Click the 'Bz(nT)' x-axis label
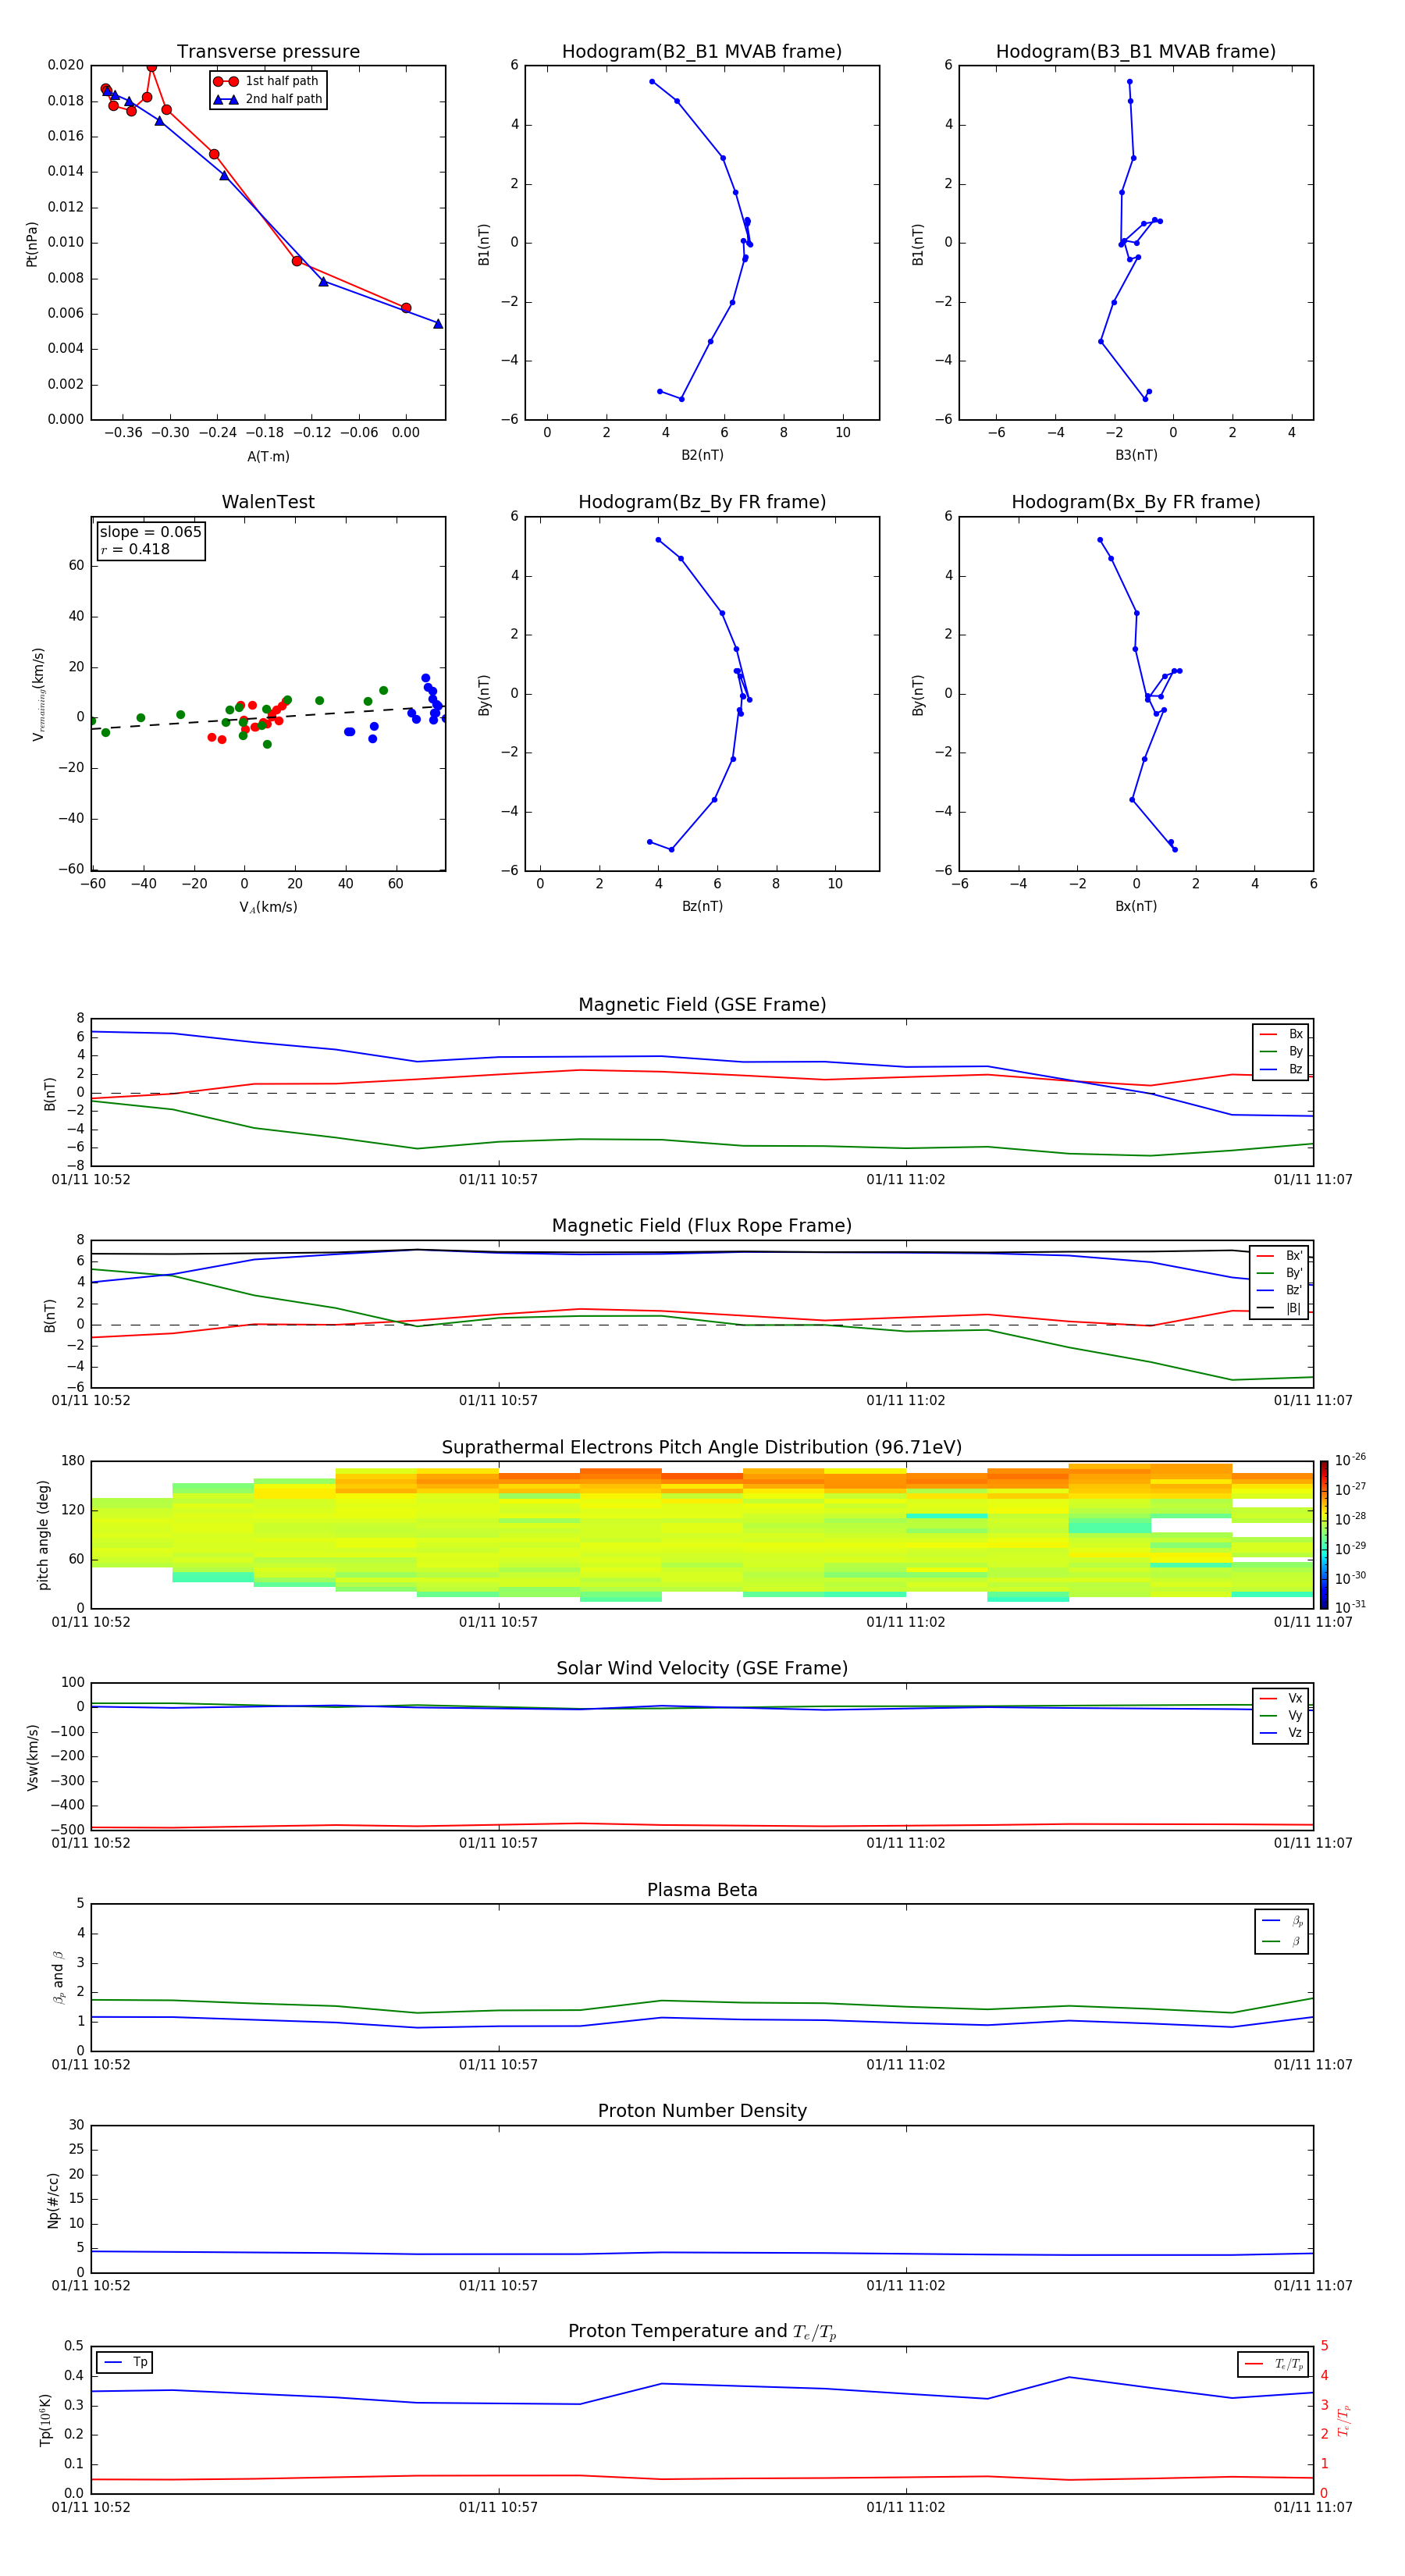Image resolution: width=1405 pixels, height=2576 pixels. click(x=702, y=907)
